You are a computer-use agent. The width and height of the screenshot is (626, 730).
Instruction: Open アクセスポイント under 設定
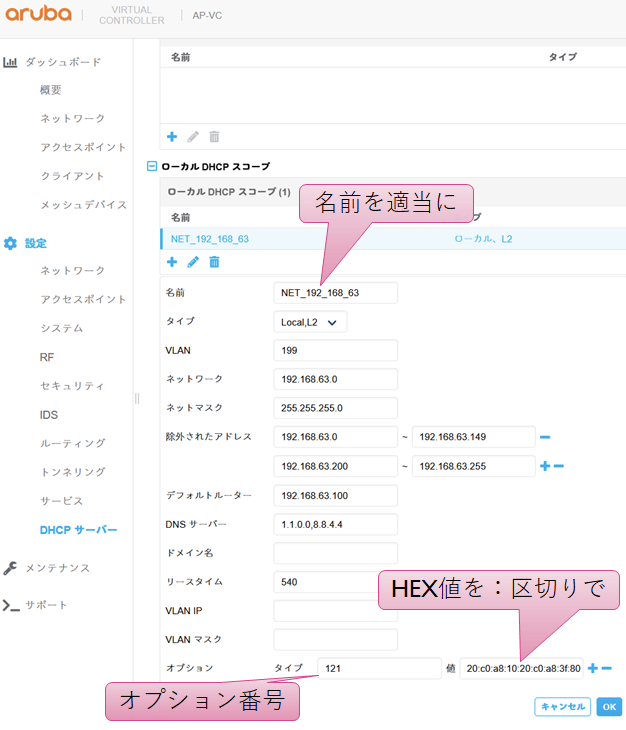(83, 299)
